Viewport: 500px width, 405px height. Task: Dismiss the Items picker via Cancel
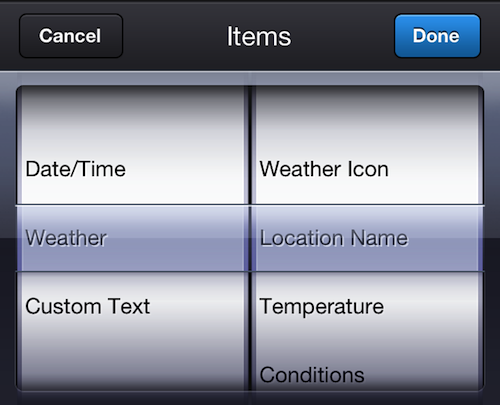71,36
